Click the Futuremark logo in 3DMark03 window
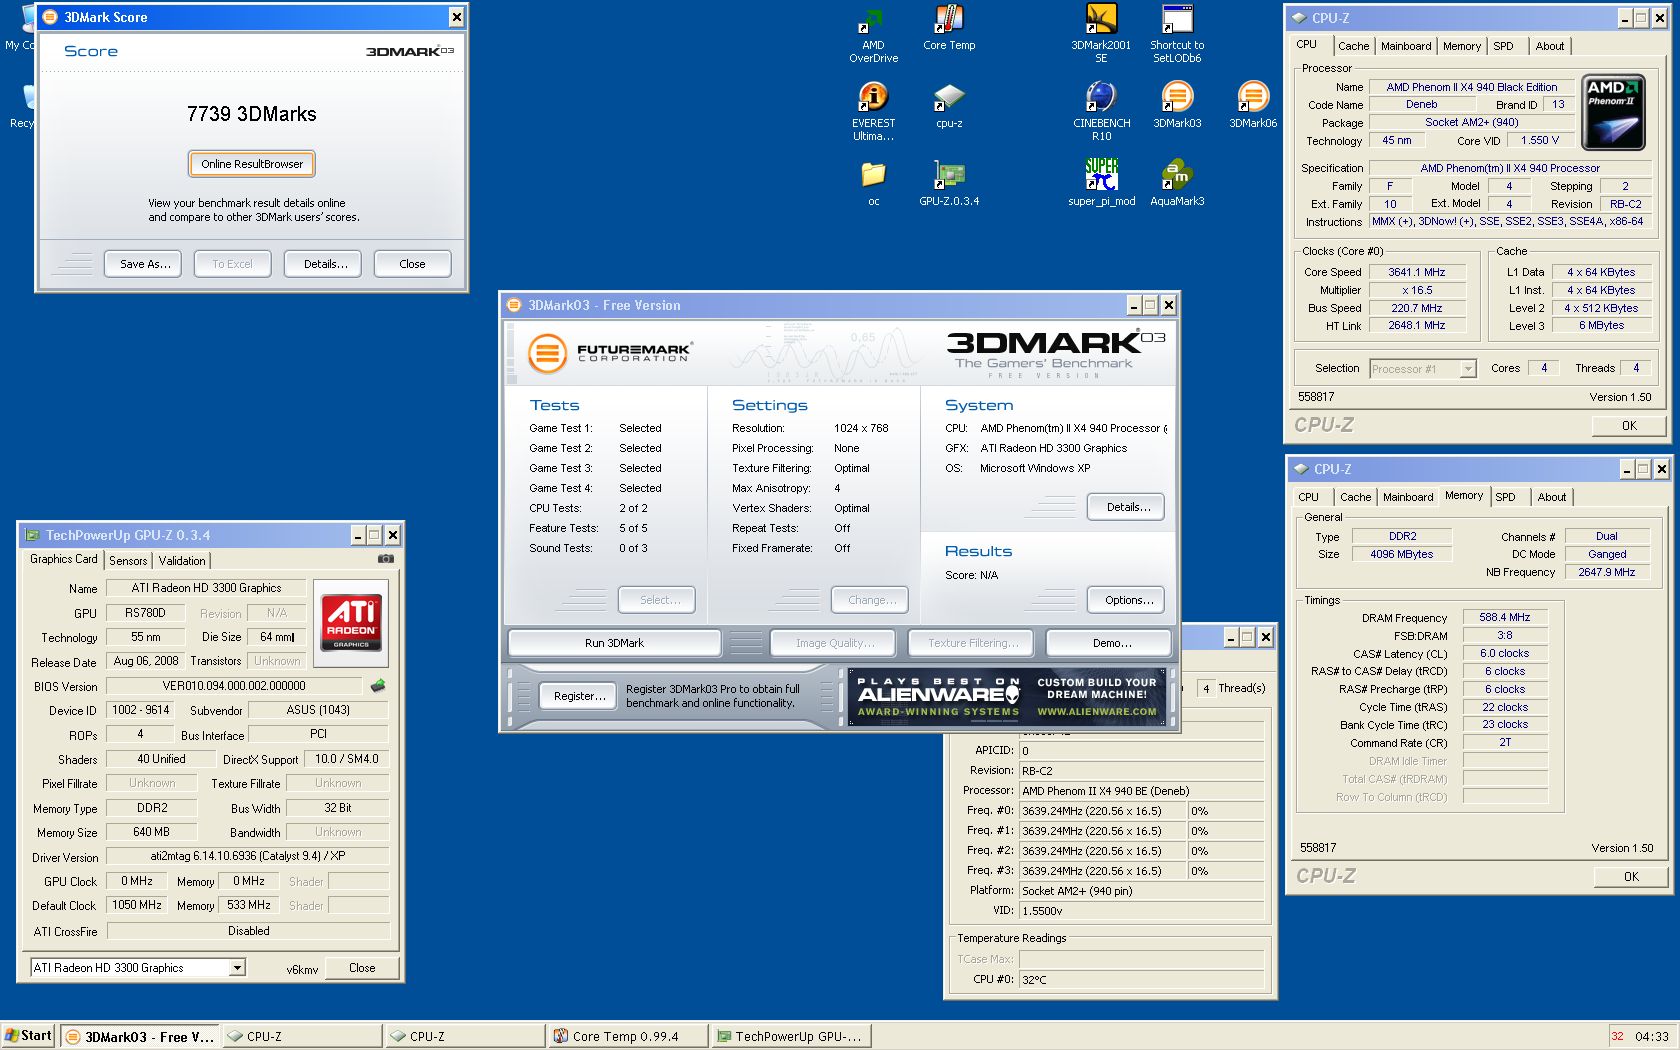Screen dimensions: 1680x1050 (x=609, y=353)
